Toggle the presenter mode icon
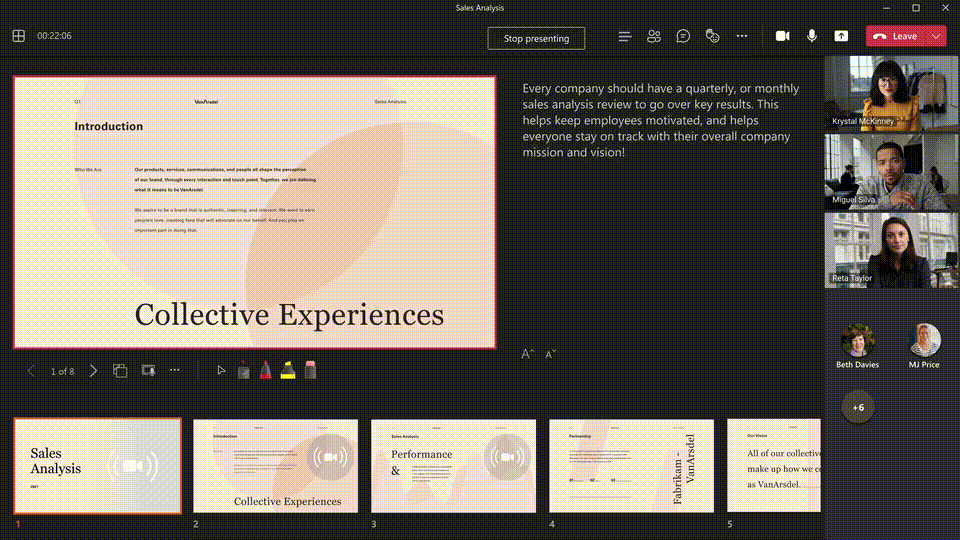 (148, 370)
